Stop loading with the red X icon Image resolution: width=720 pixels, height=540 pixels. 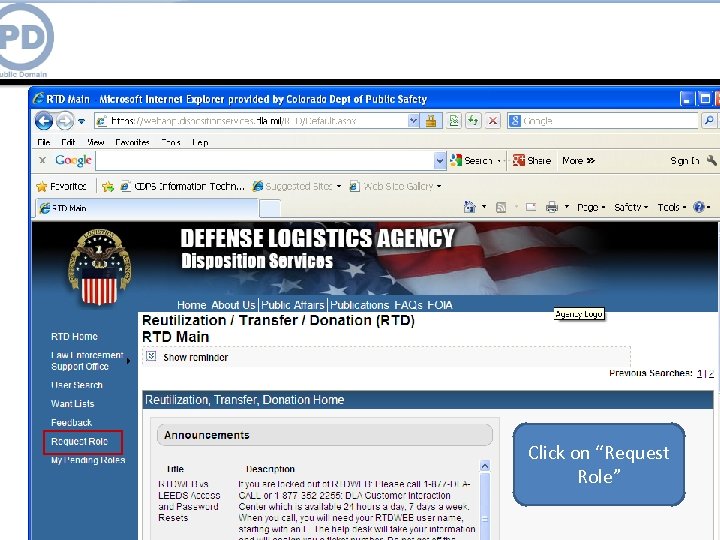coord(493,121)
